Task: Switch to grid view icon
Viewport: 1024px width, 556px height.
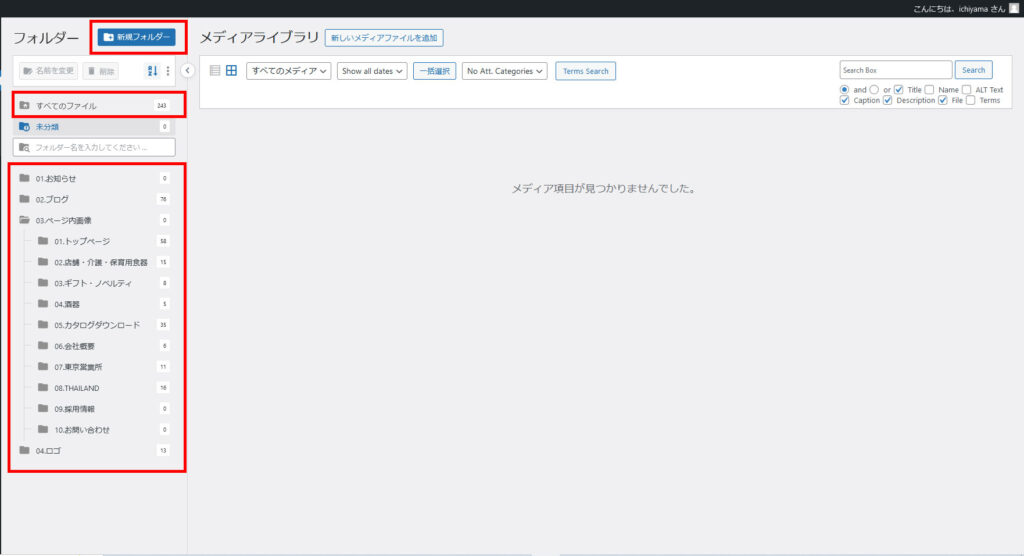Action: (x=231, y=71)
